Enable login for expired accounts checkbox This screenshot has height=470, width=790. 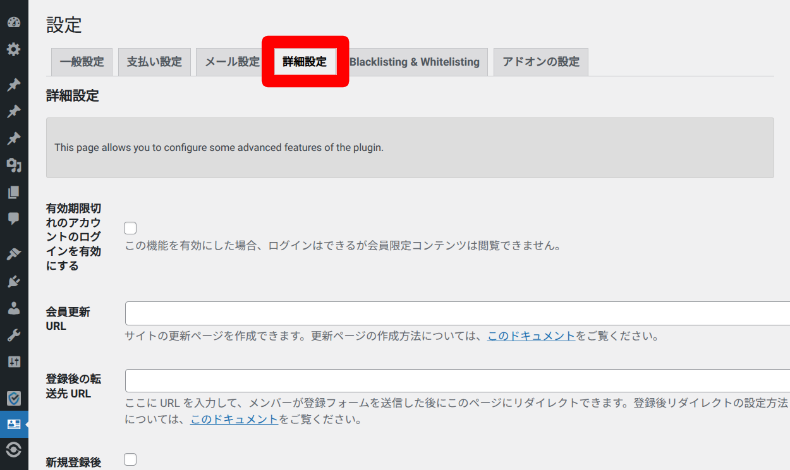[x=130, y=228]
